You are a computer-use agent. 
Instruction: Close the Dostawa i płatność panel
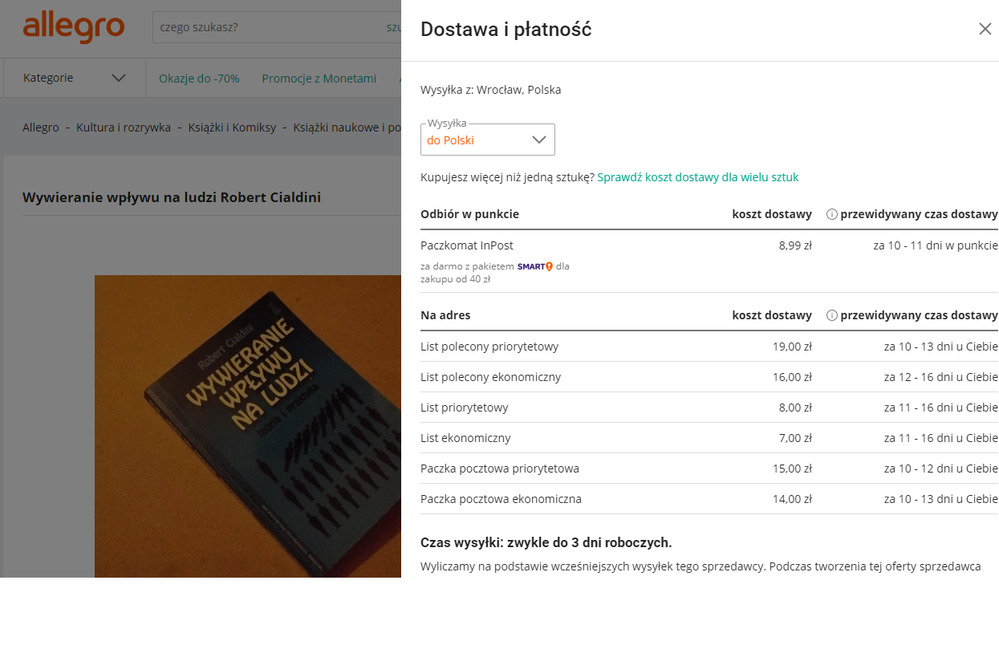tap(984, 29)
